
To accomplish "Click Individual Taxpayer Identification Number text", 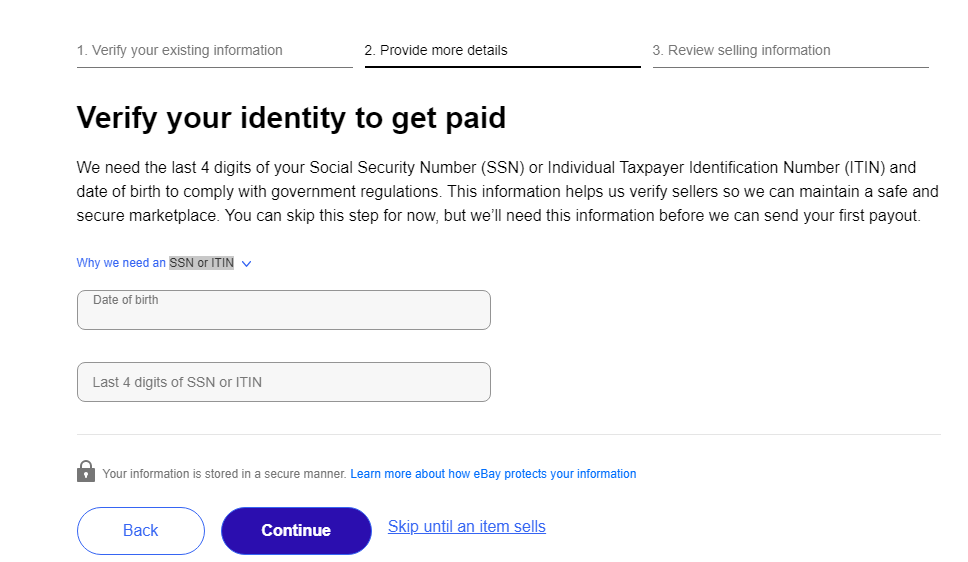I will coord(694,167).
